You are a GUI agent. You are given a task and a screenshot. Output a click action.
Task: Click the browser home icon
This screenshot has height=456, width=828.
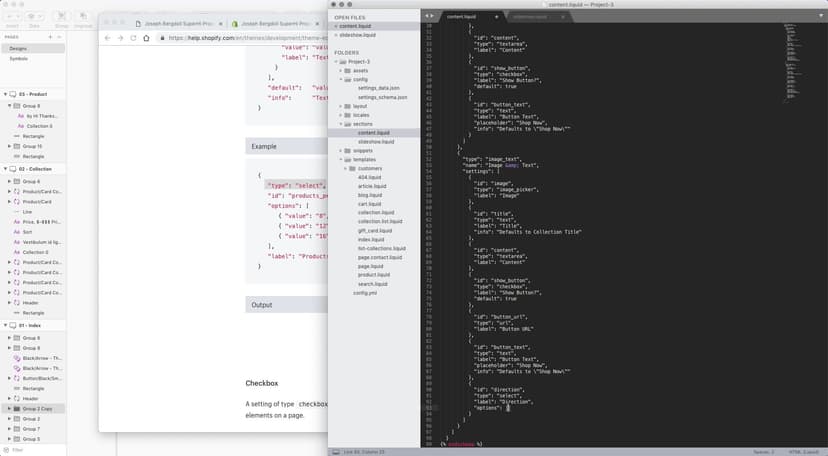[x=146, y=38]
